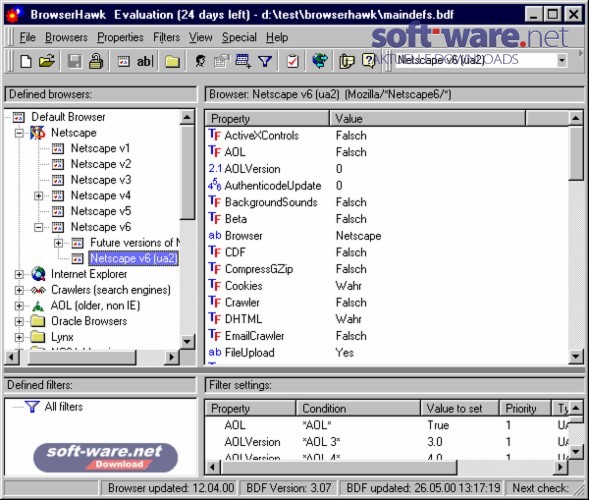Click the Netscape folder icon in tree
This screenshot has width=589, height=500.
(38, 133)
